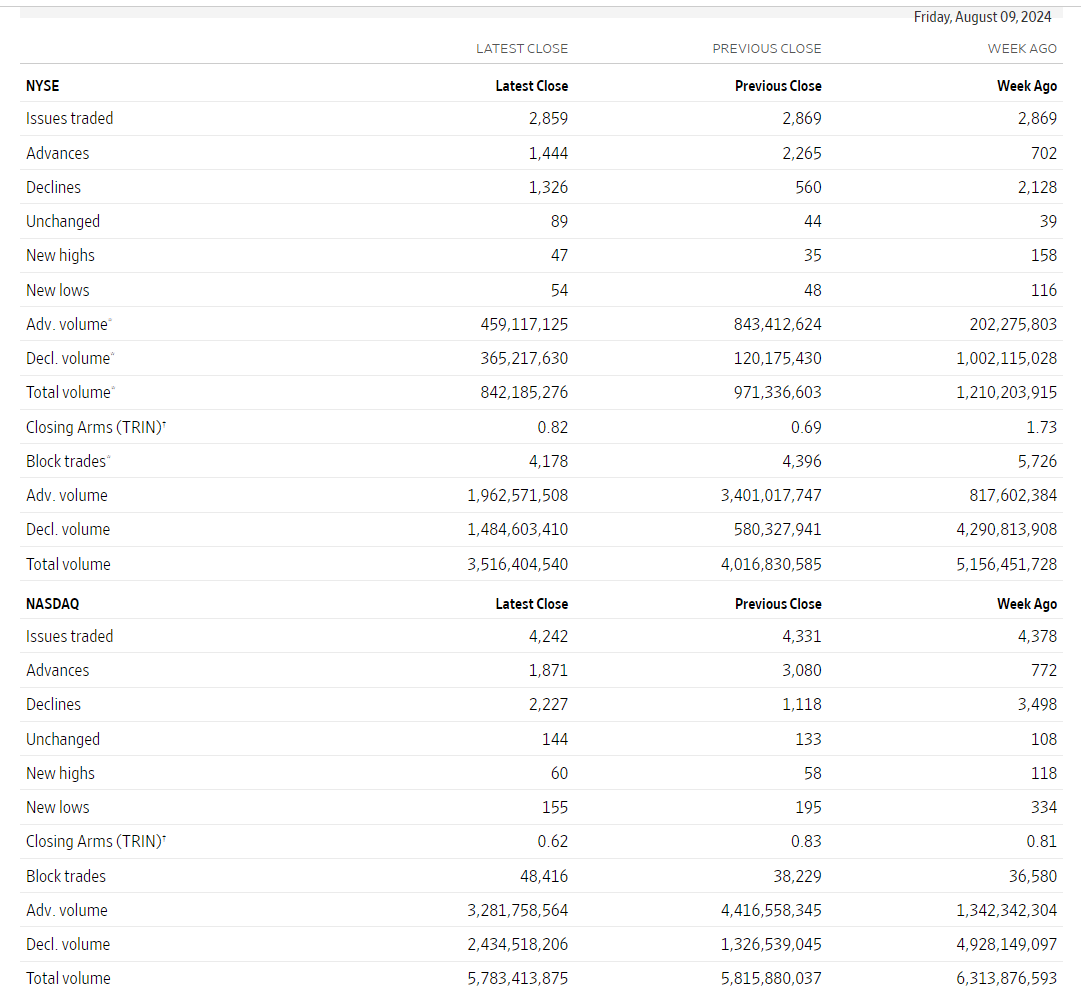Image resolution: width=1081 pixels, height=992 pixels.
Task: Select NYSE Unchanged latest value 89
Action: tap(559, 222)
